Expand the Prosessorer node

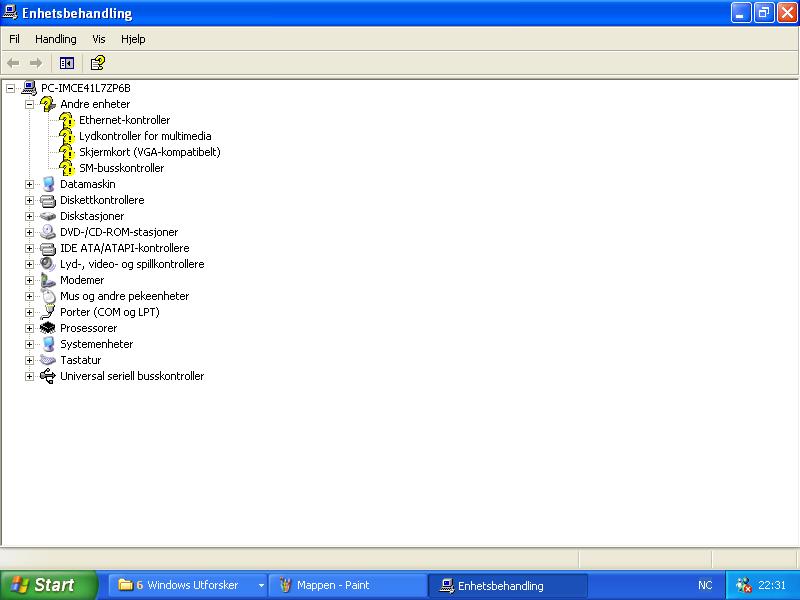point(30,328)
